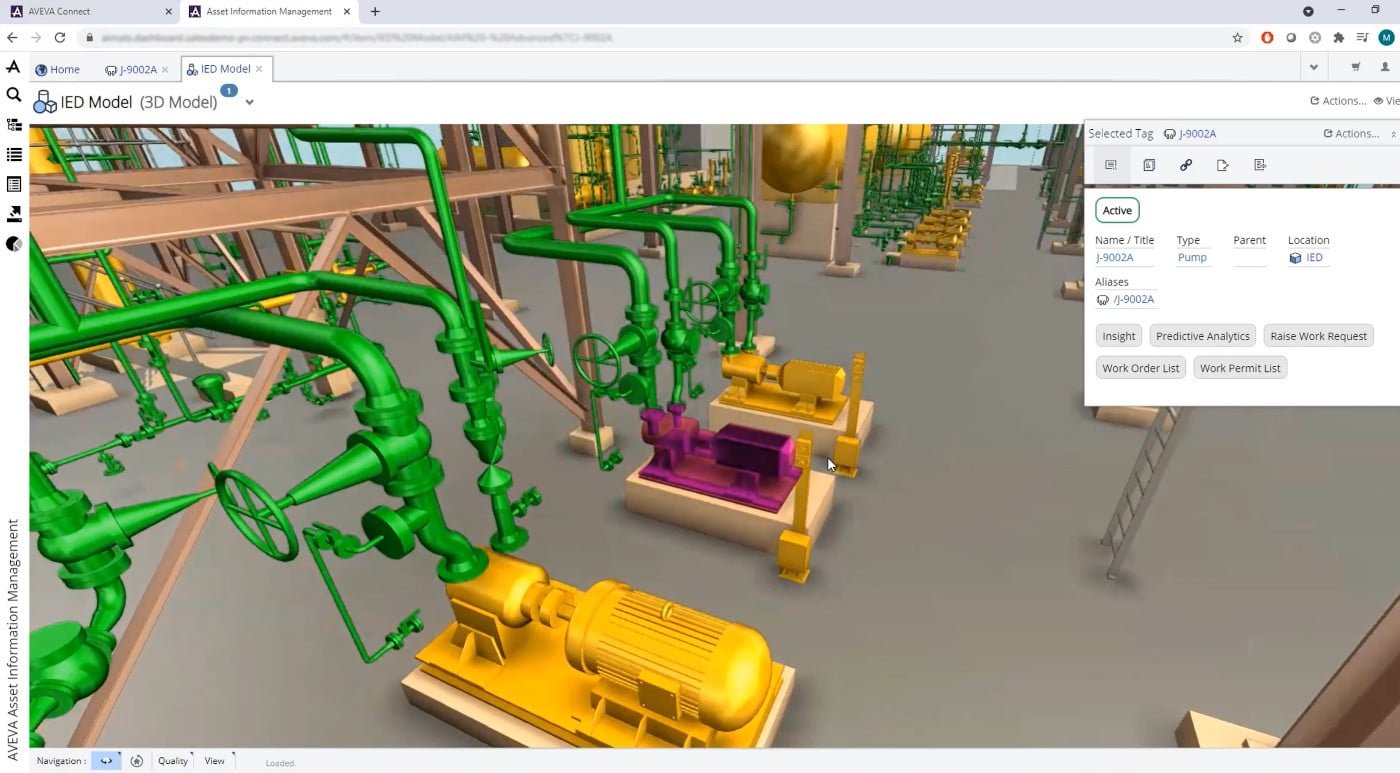1400x773 pixels.
Task: Click Raise Work Request button
Action: point(1319,336)
